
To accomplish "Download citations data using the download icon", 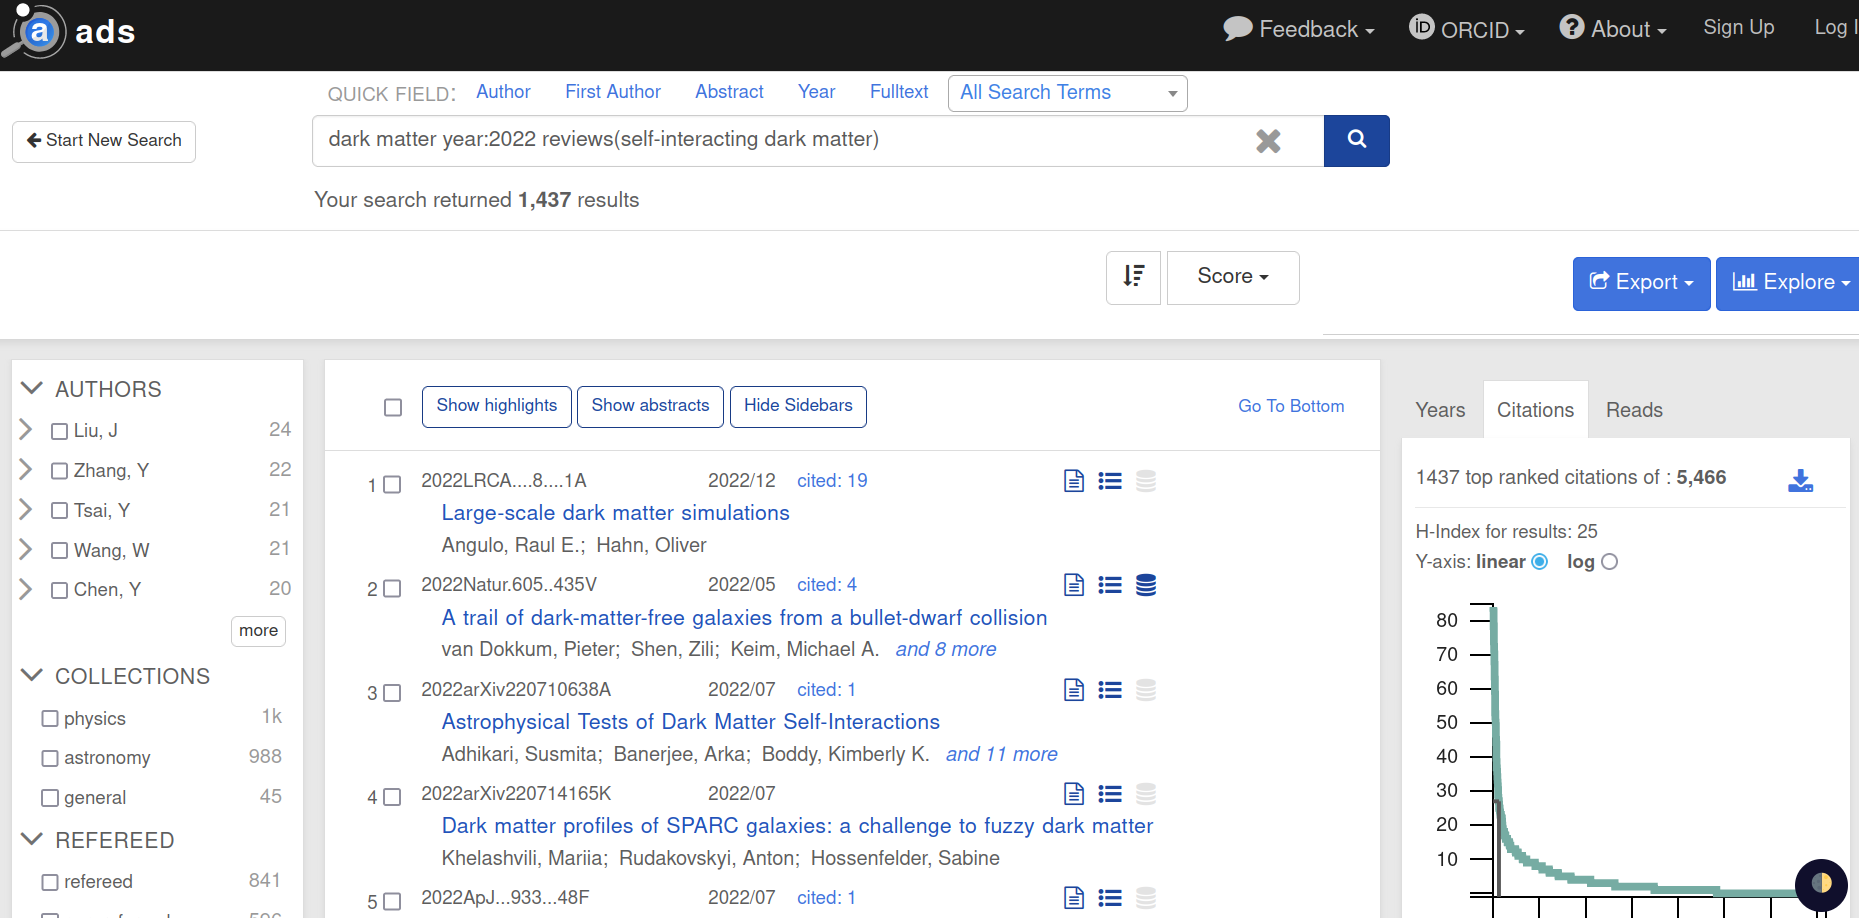I will [x=1800, y=480].
